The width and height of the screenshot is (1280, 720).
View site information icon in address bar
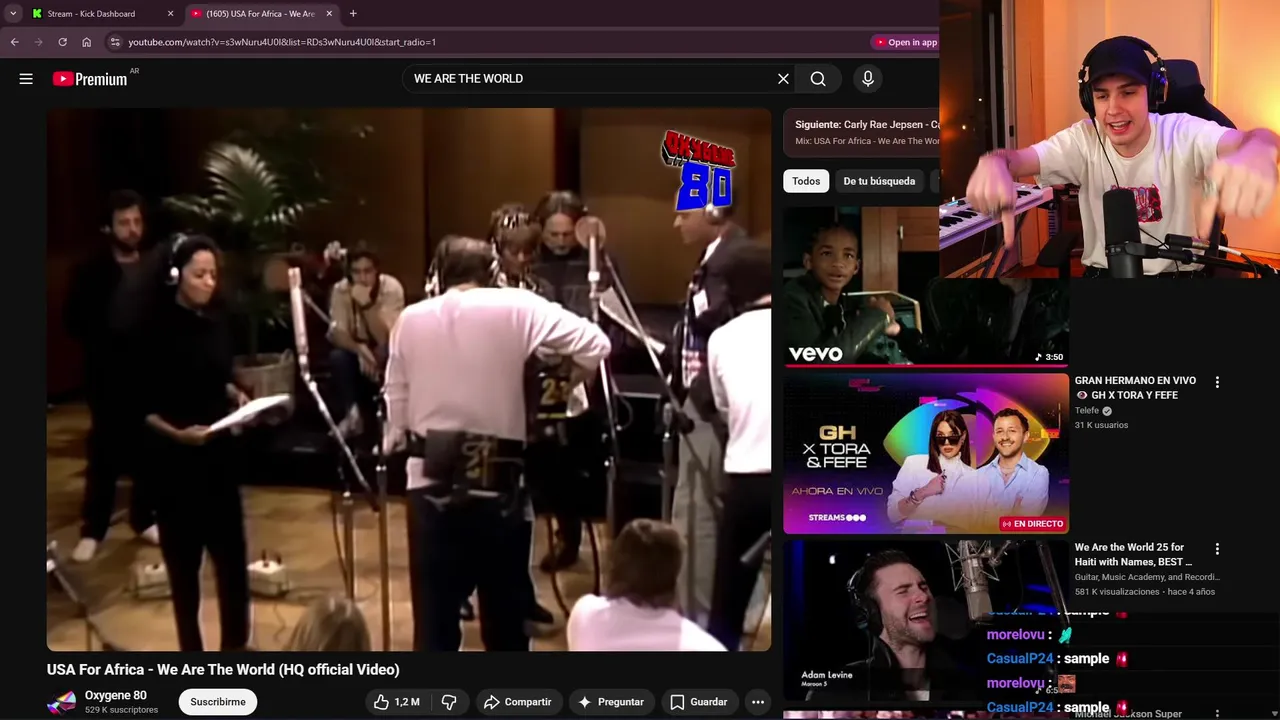(115, 42)
